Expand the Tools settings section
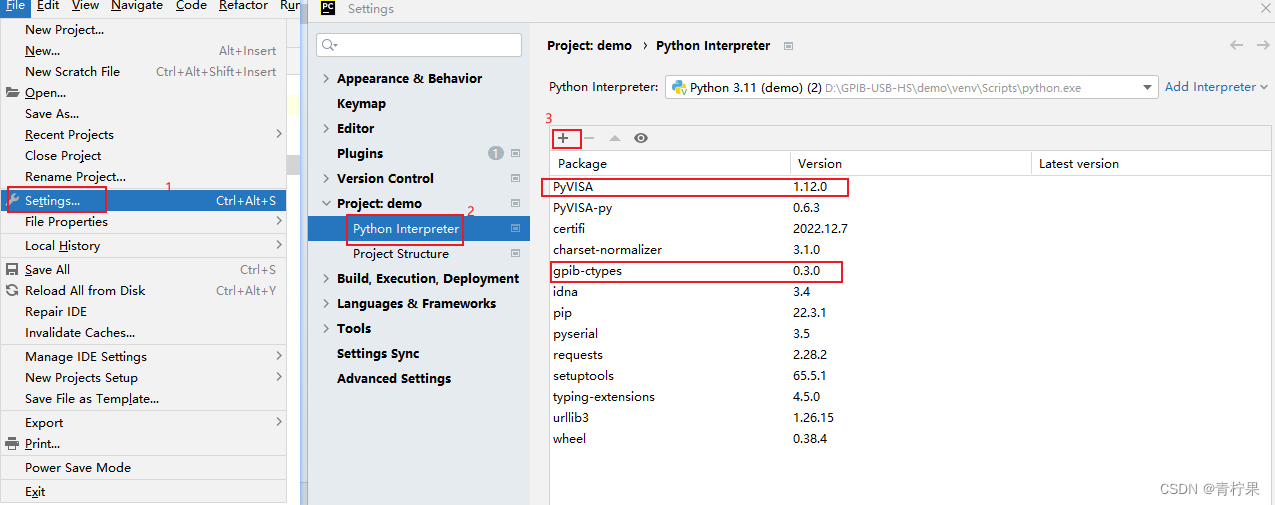The height and width of the screenshot is (505, 1275). point(326,328)
